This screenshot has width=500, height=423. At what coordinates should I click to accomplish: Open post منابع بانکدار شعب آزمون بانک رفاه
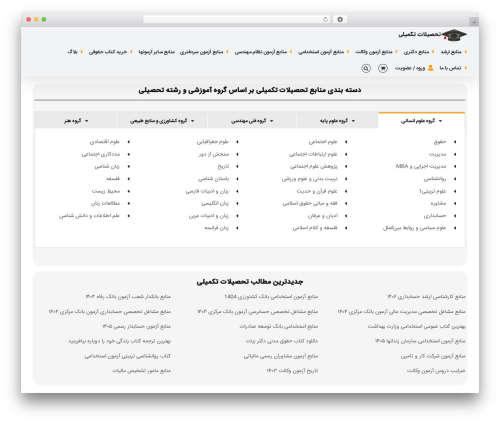(x=128, y=297)
